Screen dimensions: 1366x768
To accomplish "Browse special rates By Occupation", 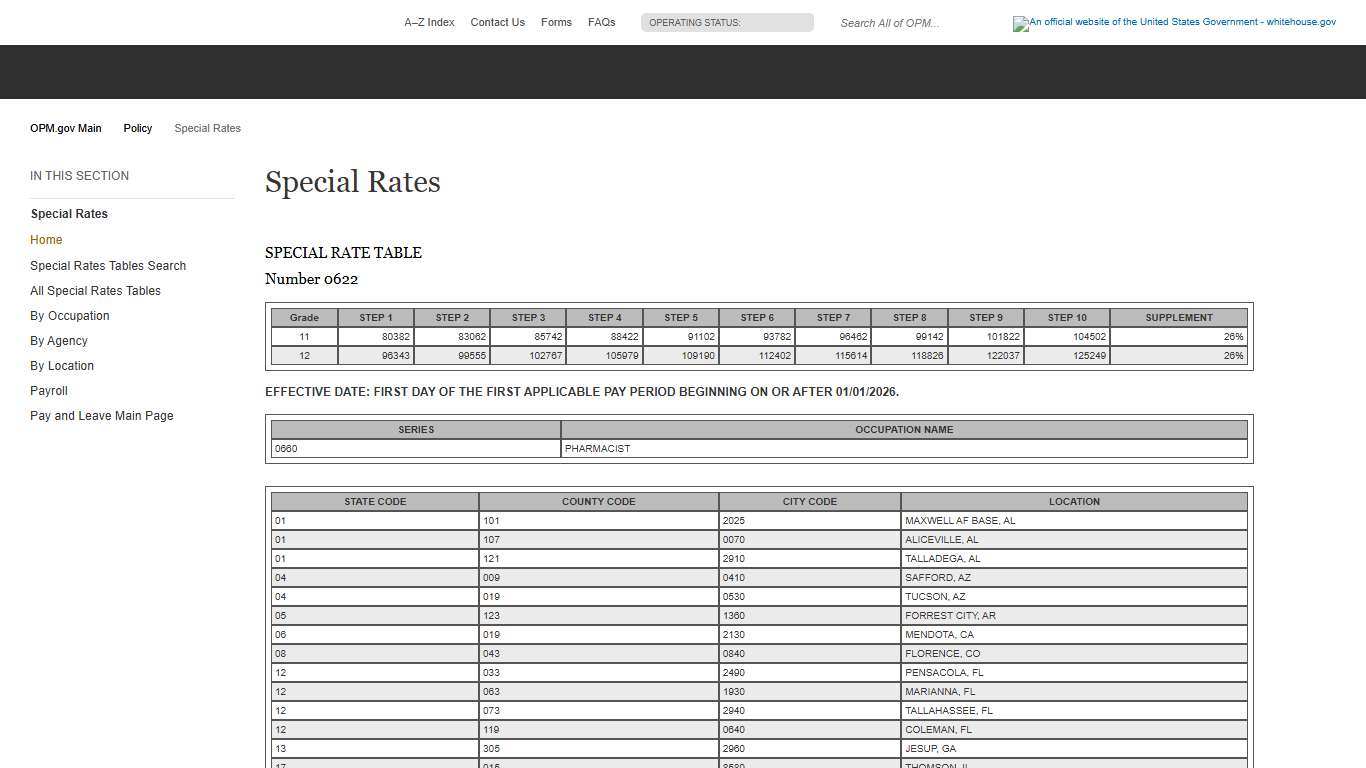I will (x=69, y=315).
